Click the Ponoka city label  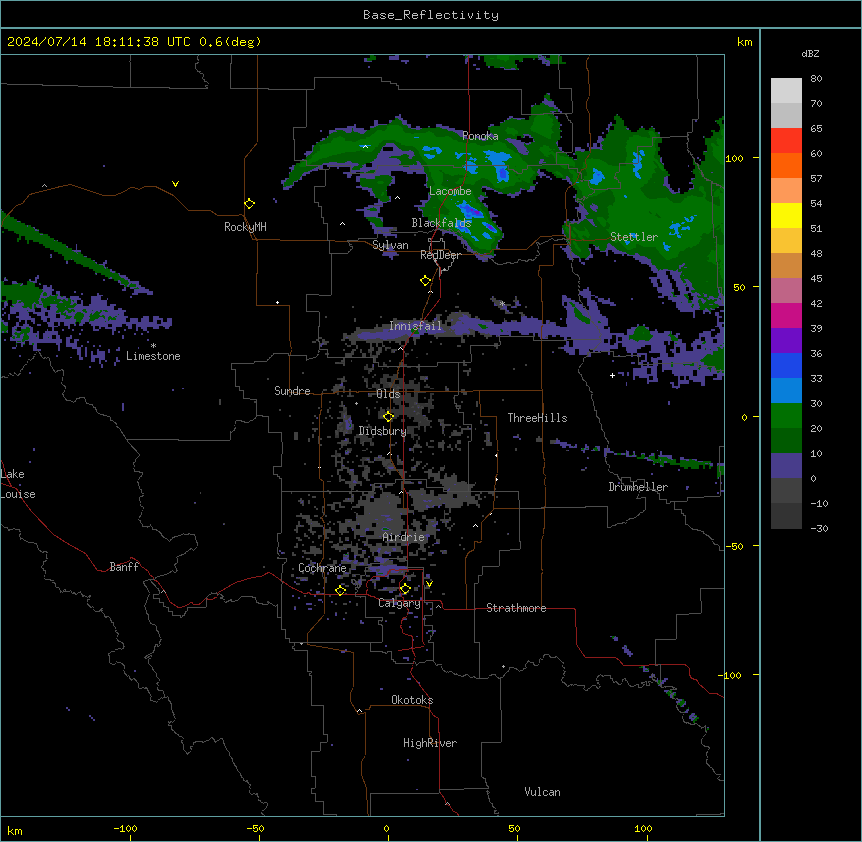[480, 136]
